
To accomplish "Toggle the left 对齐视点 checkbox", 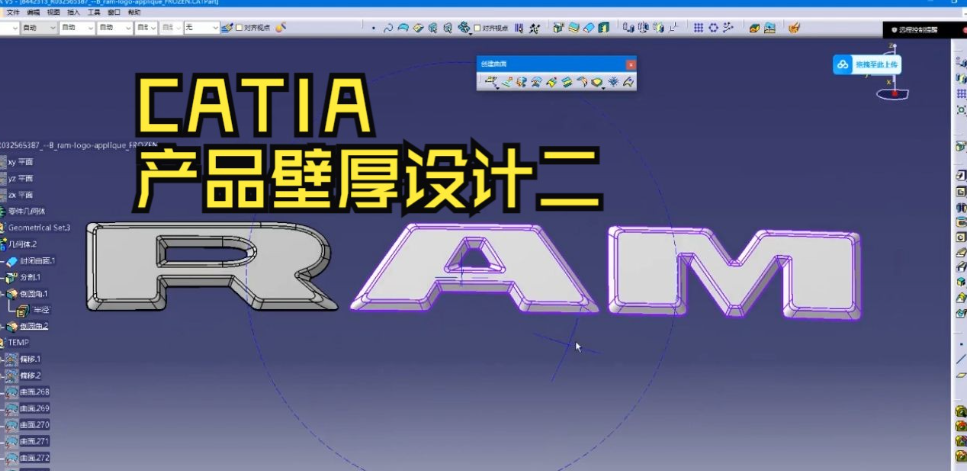I will pyautogui.click(x=239, y=28).
